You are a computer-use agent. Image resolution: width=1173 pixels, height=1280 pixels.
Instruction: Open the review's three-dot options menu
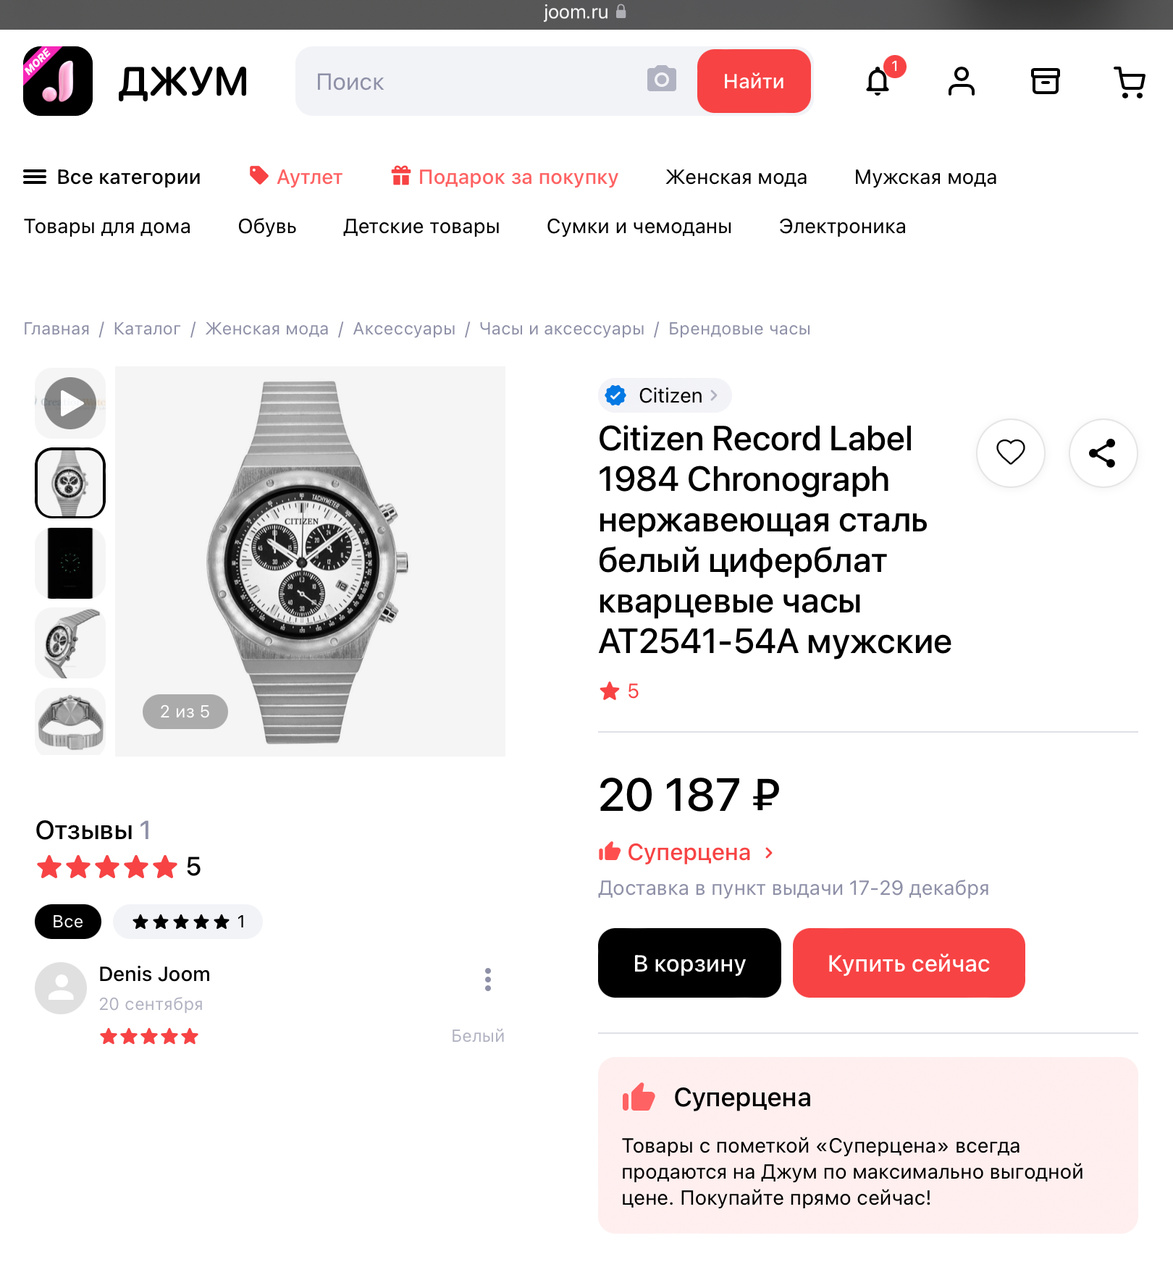click(488, 979)
